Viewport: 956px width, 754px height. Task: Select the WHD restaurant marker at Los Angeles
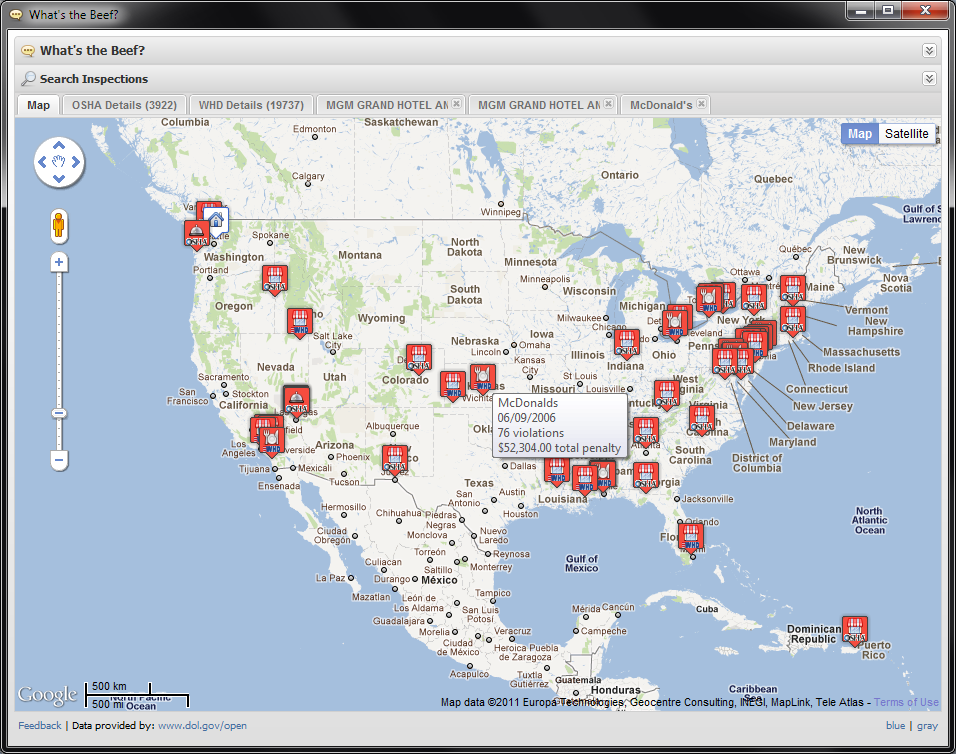pyautogui.click(x=271, y=441)
